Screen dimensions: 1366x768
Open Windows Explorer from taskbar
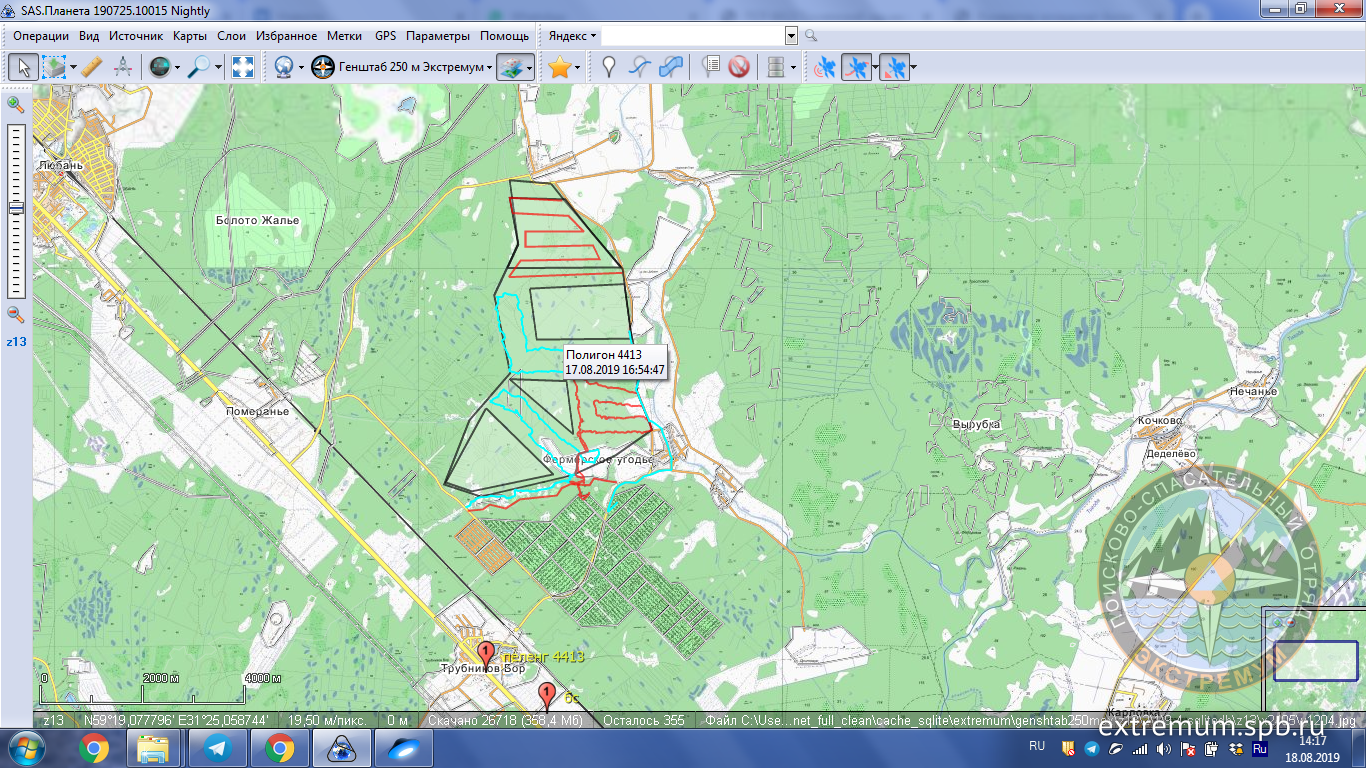coord(155,748)
